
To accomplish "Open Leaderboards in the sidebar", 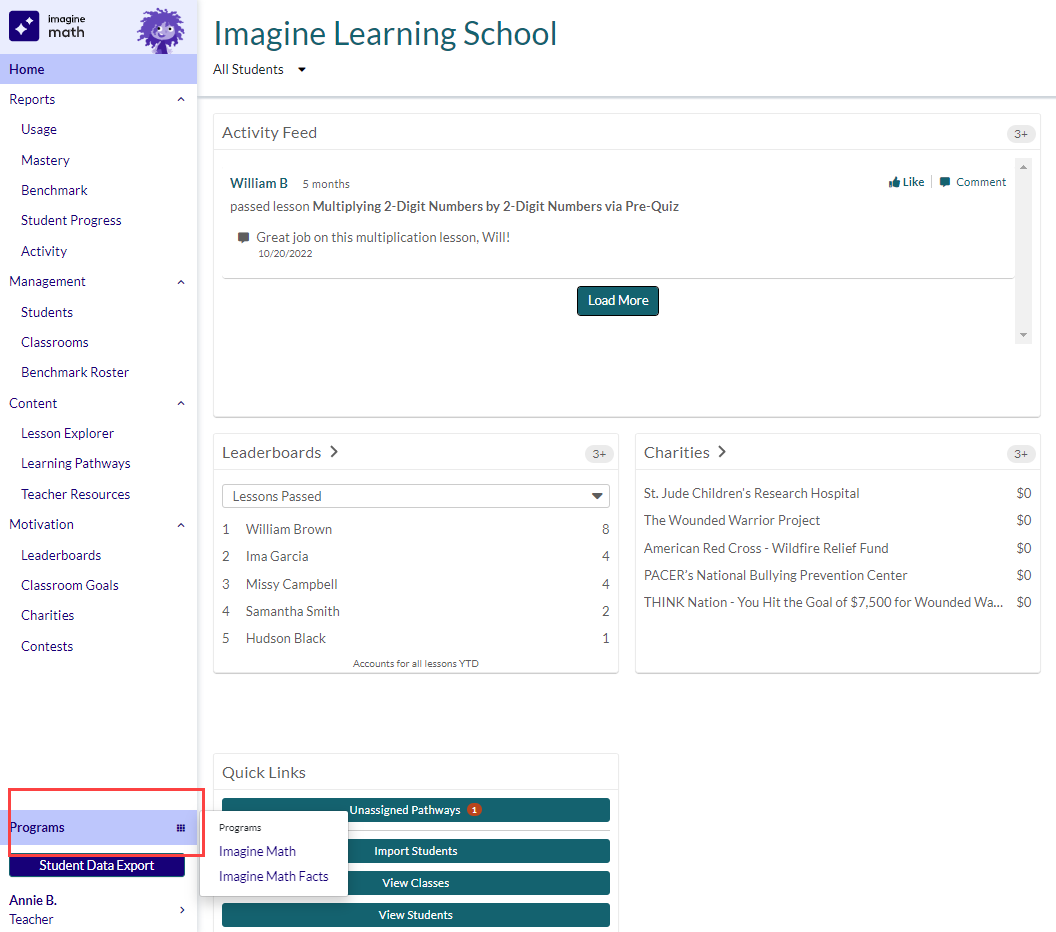I will (61, 556).
